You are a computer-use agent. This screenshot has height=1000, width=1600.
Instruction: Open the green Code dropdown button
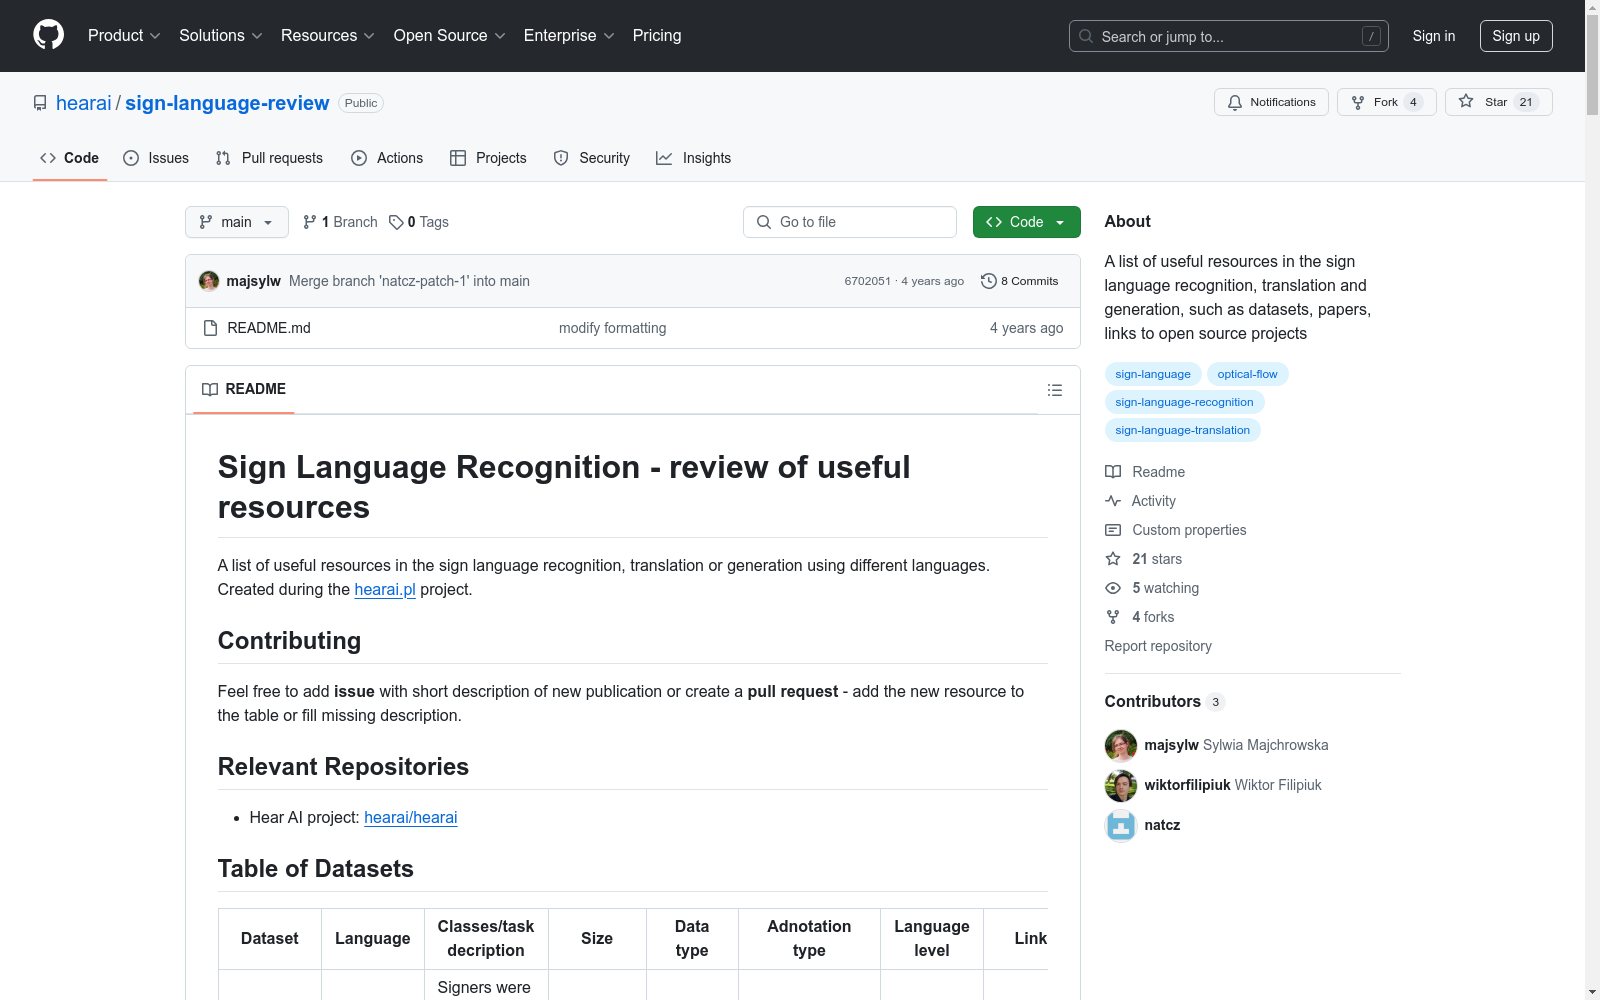(1026, 222)
